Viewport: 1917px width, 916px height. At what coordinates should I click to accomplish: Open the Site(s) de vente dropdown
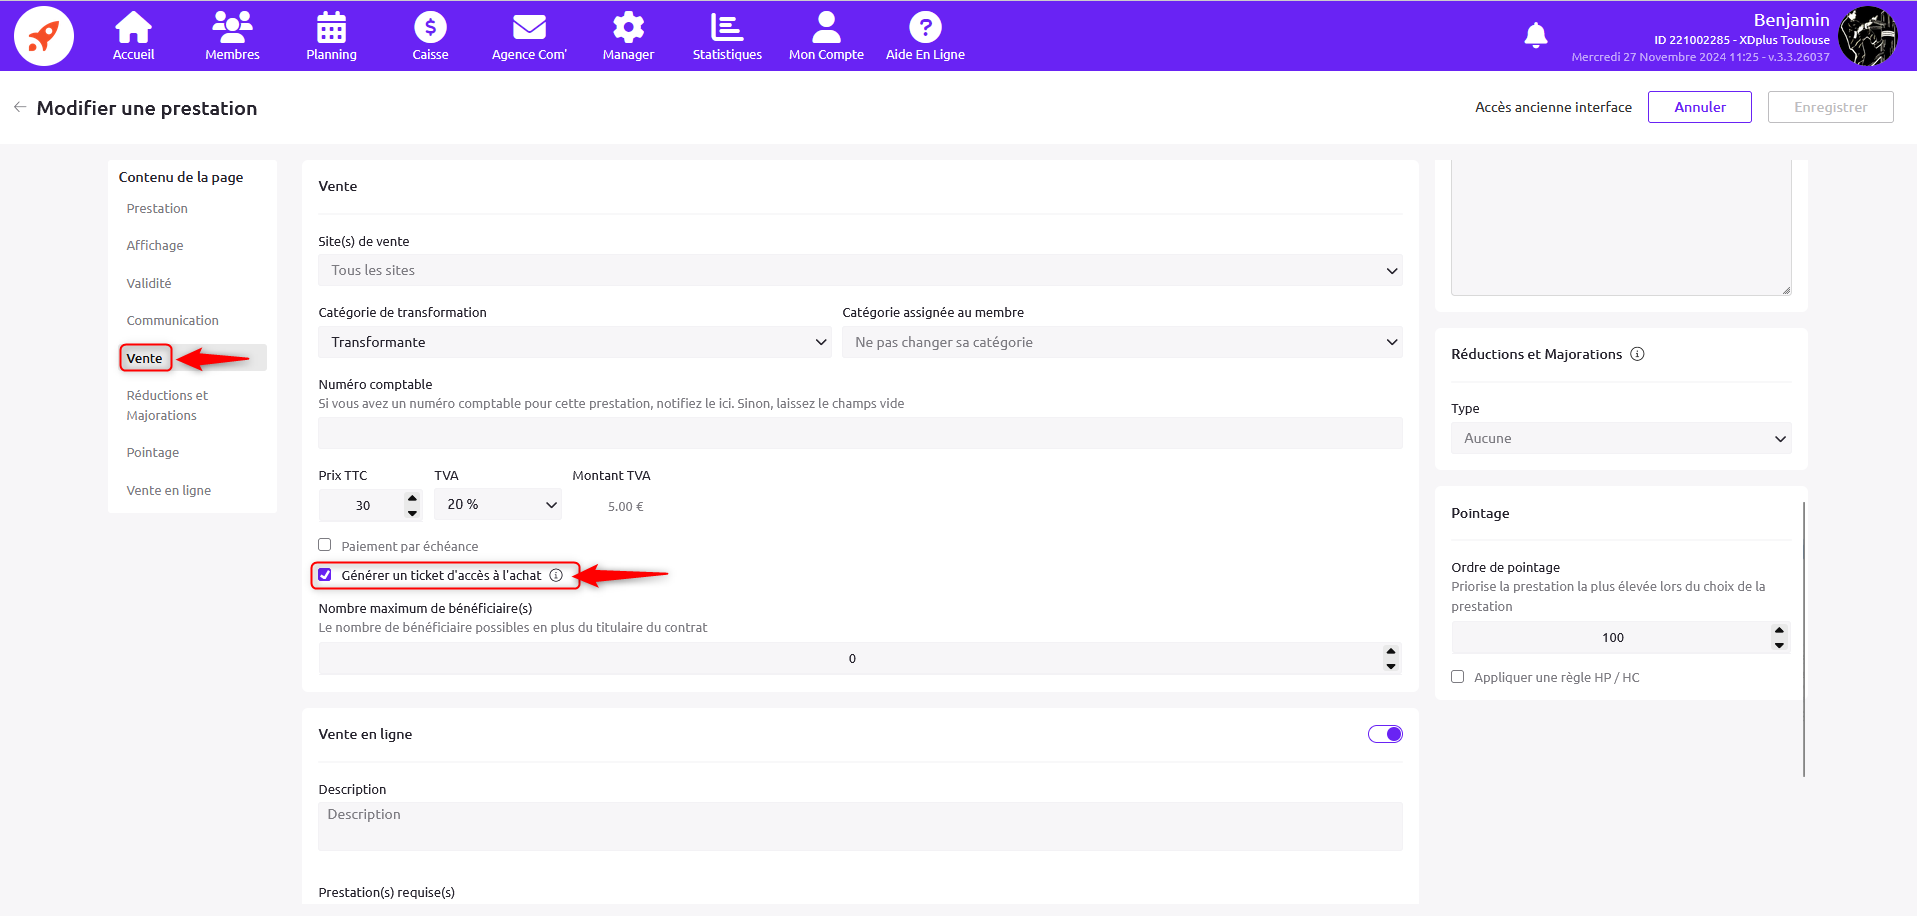pyautogui.click(x=860, y=270)
